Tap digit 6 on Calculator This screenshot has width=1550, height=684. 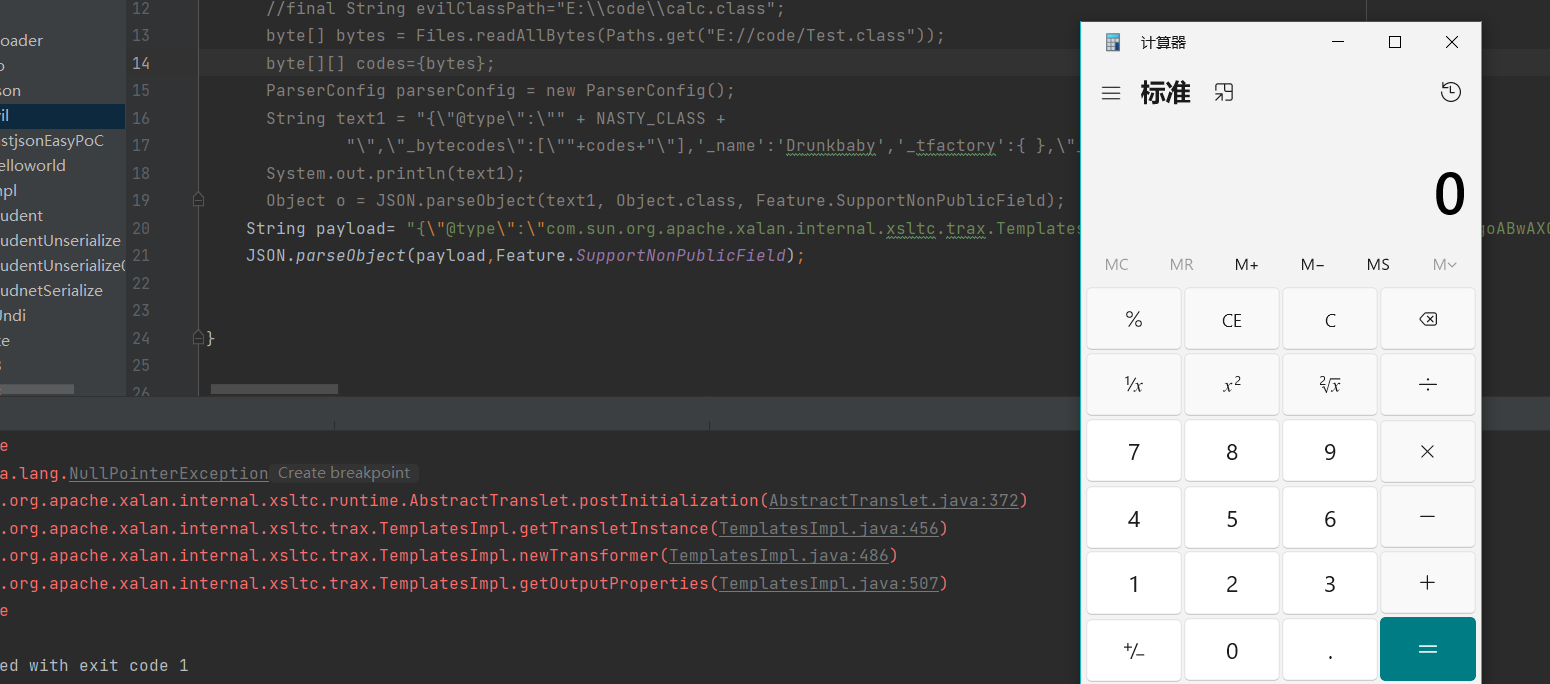[x=1330, y=518]
